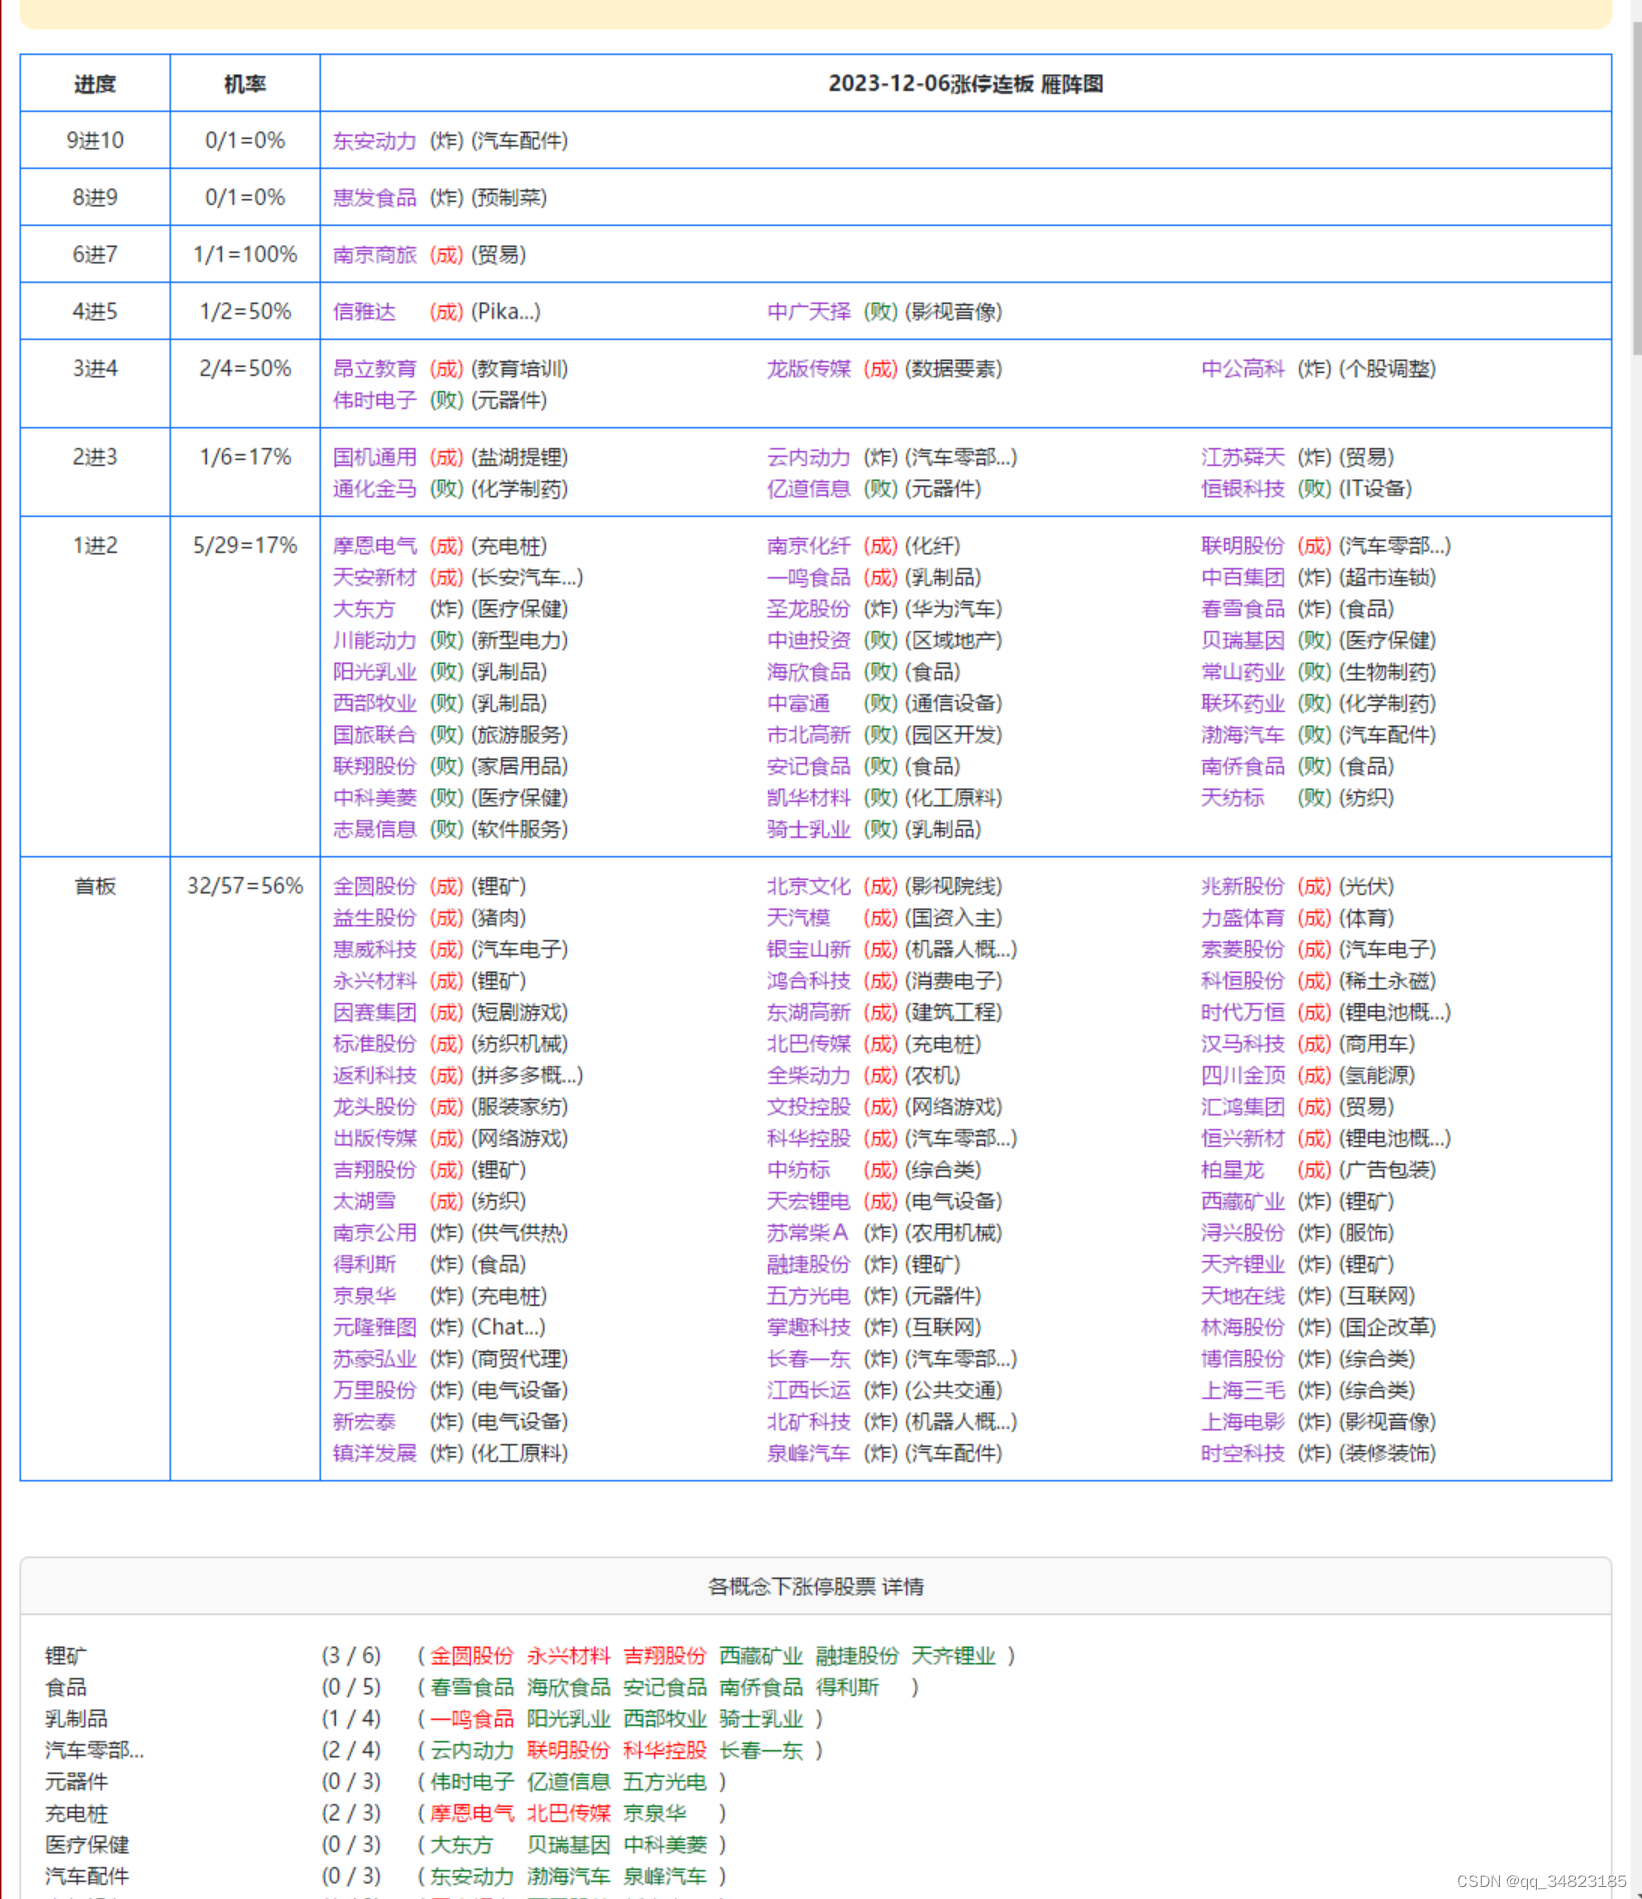This screenshot has width=1642, height=1899.
Task: Click the 伟时电子 link in 3进4 row
Action: tap(375, 400)
